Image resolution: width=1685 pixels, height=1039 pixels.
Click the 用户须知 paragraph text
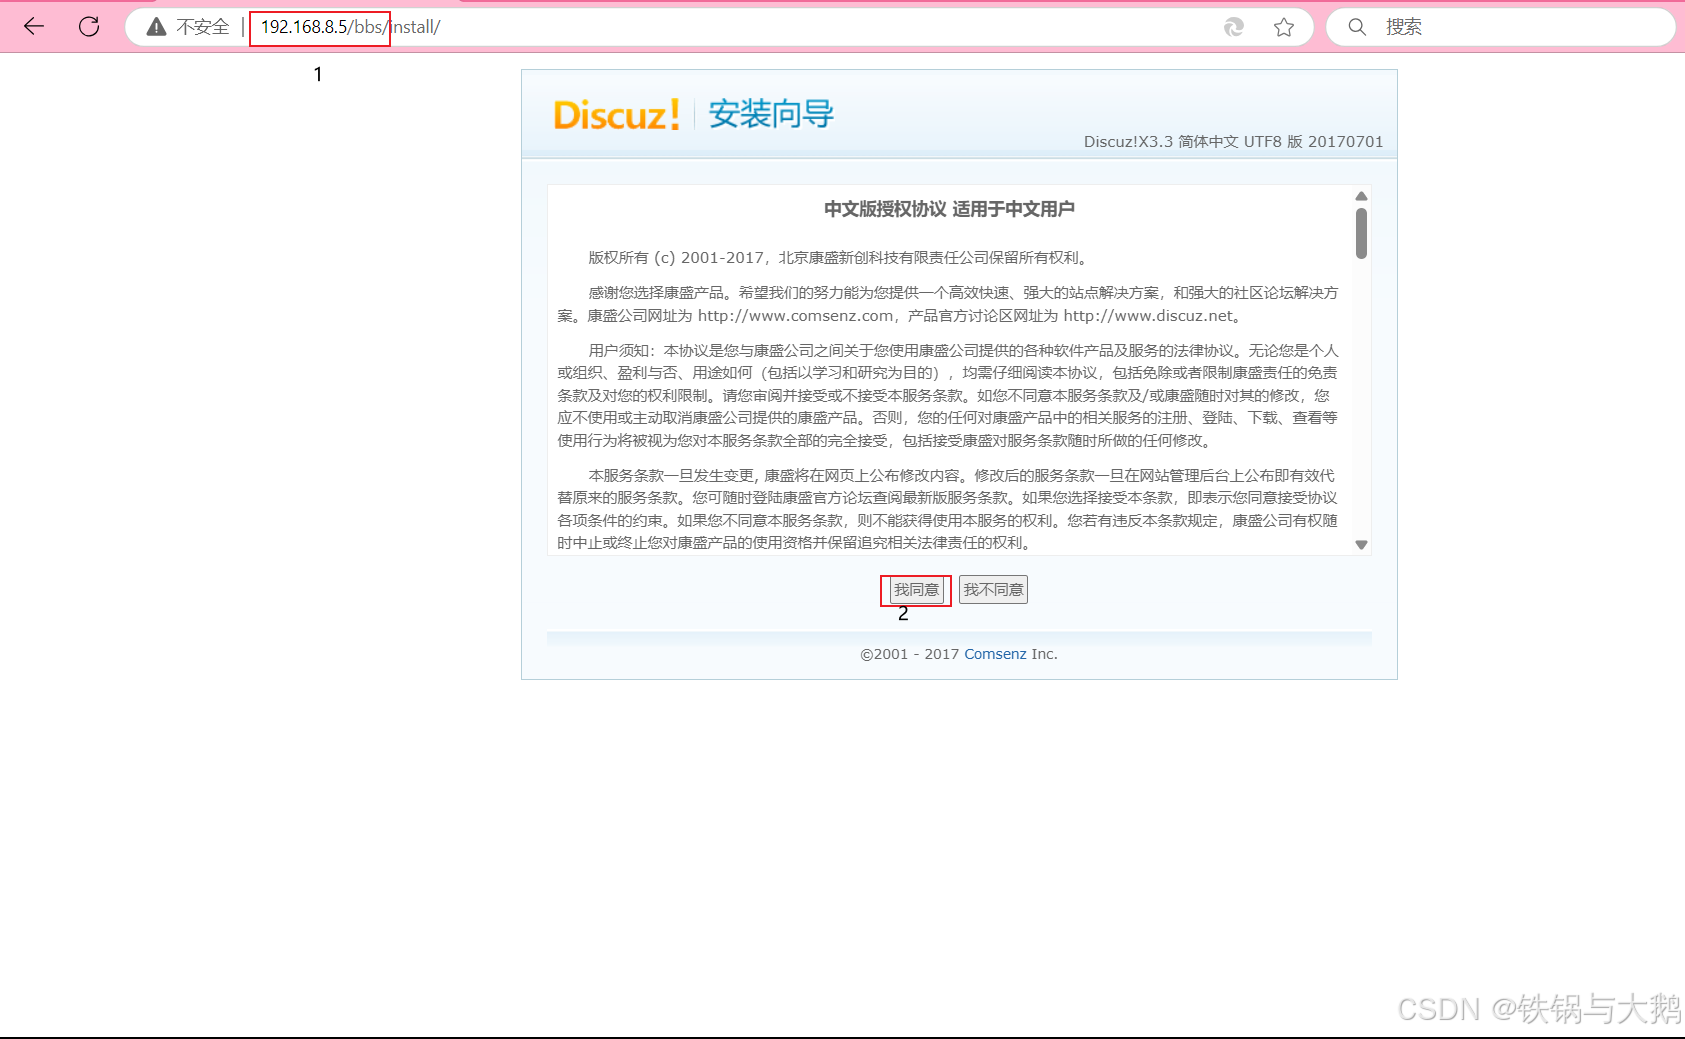tap(948, 396)
